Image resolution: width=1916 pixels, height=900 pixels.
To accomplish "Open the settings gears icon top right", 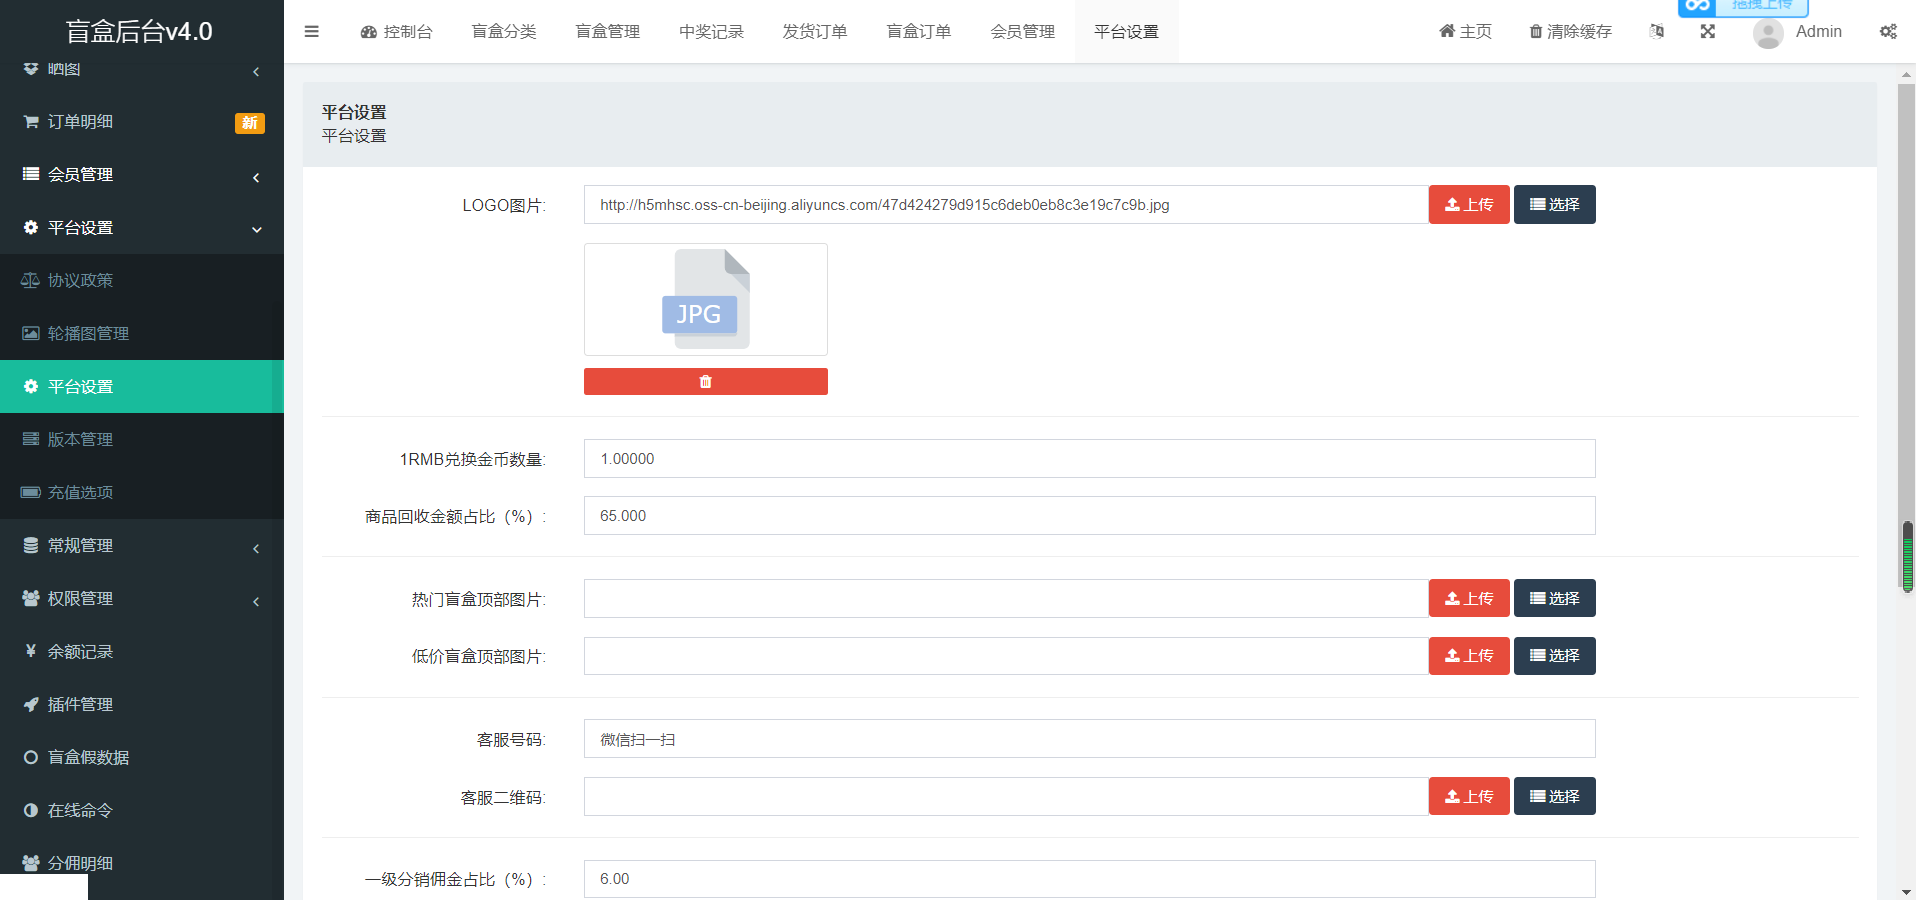I will (1888, 31).
